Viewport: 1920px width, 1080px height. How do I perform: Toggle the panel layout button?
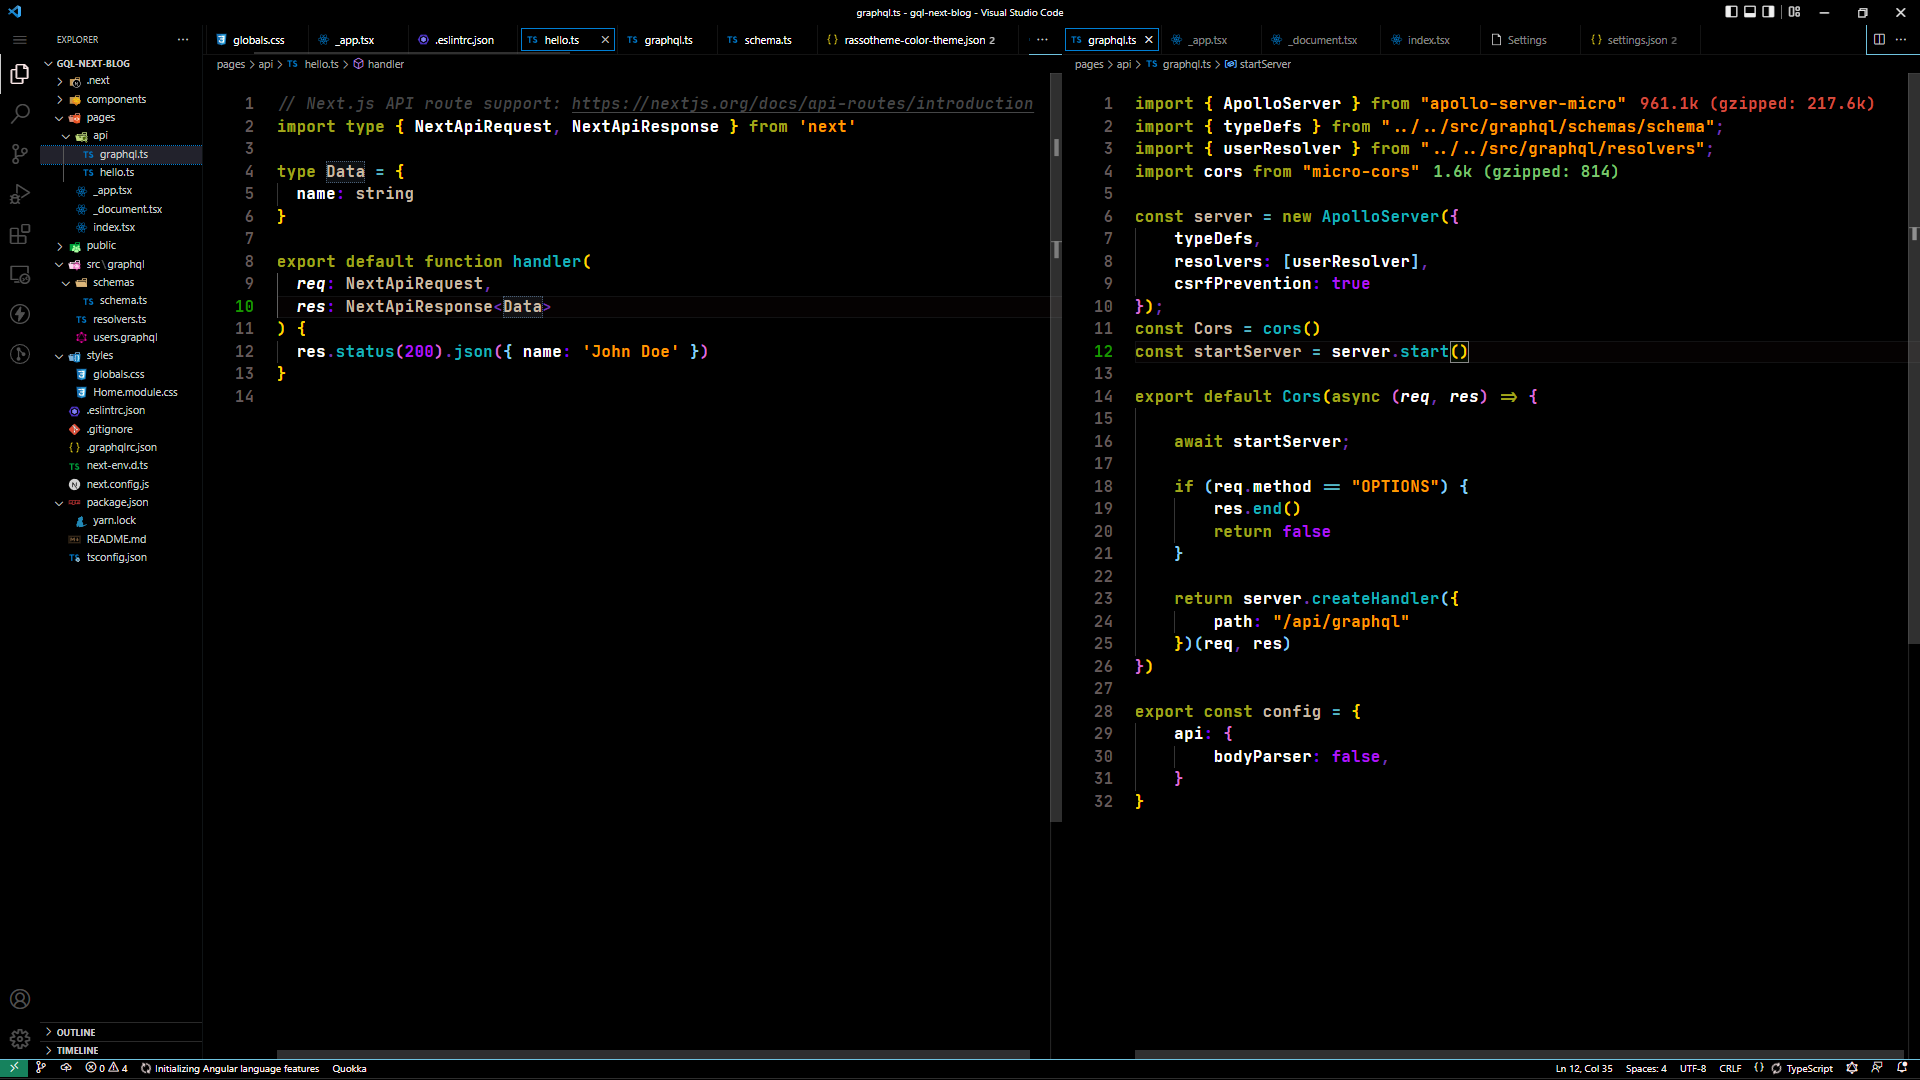point(1750,12)
